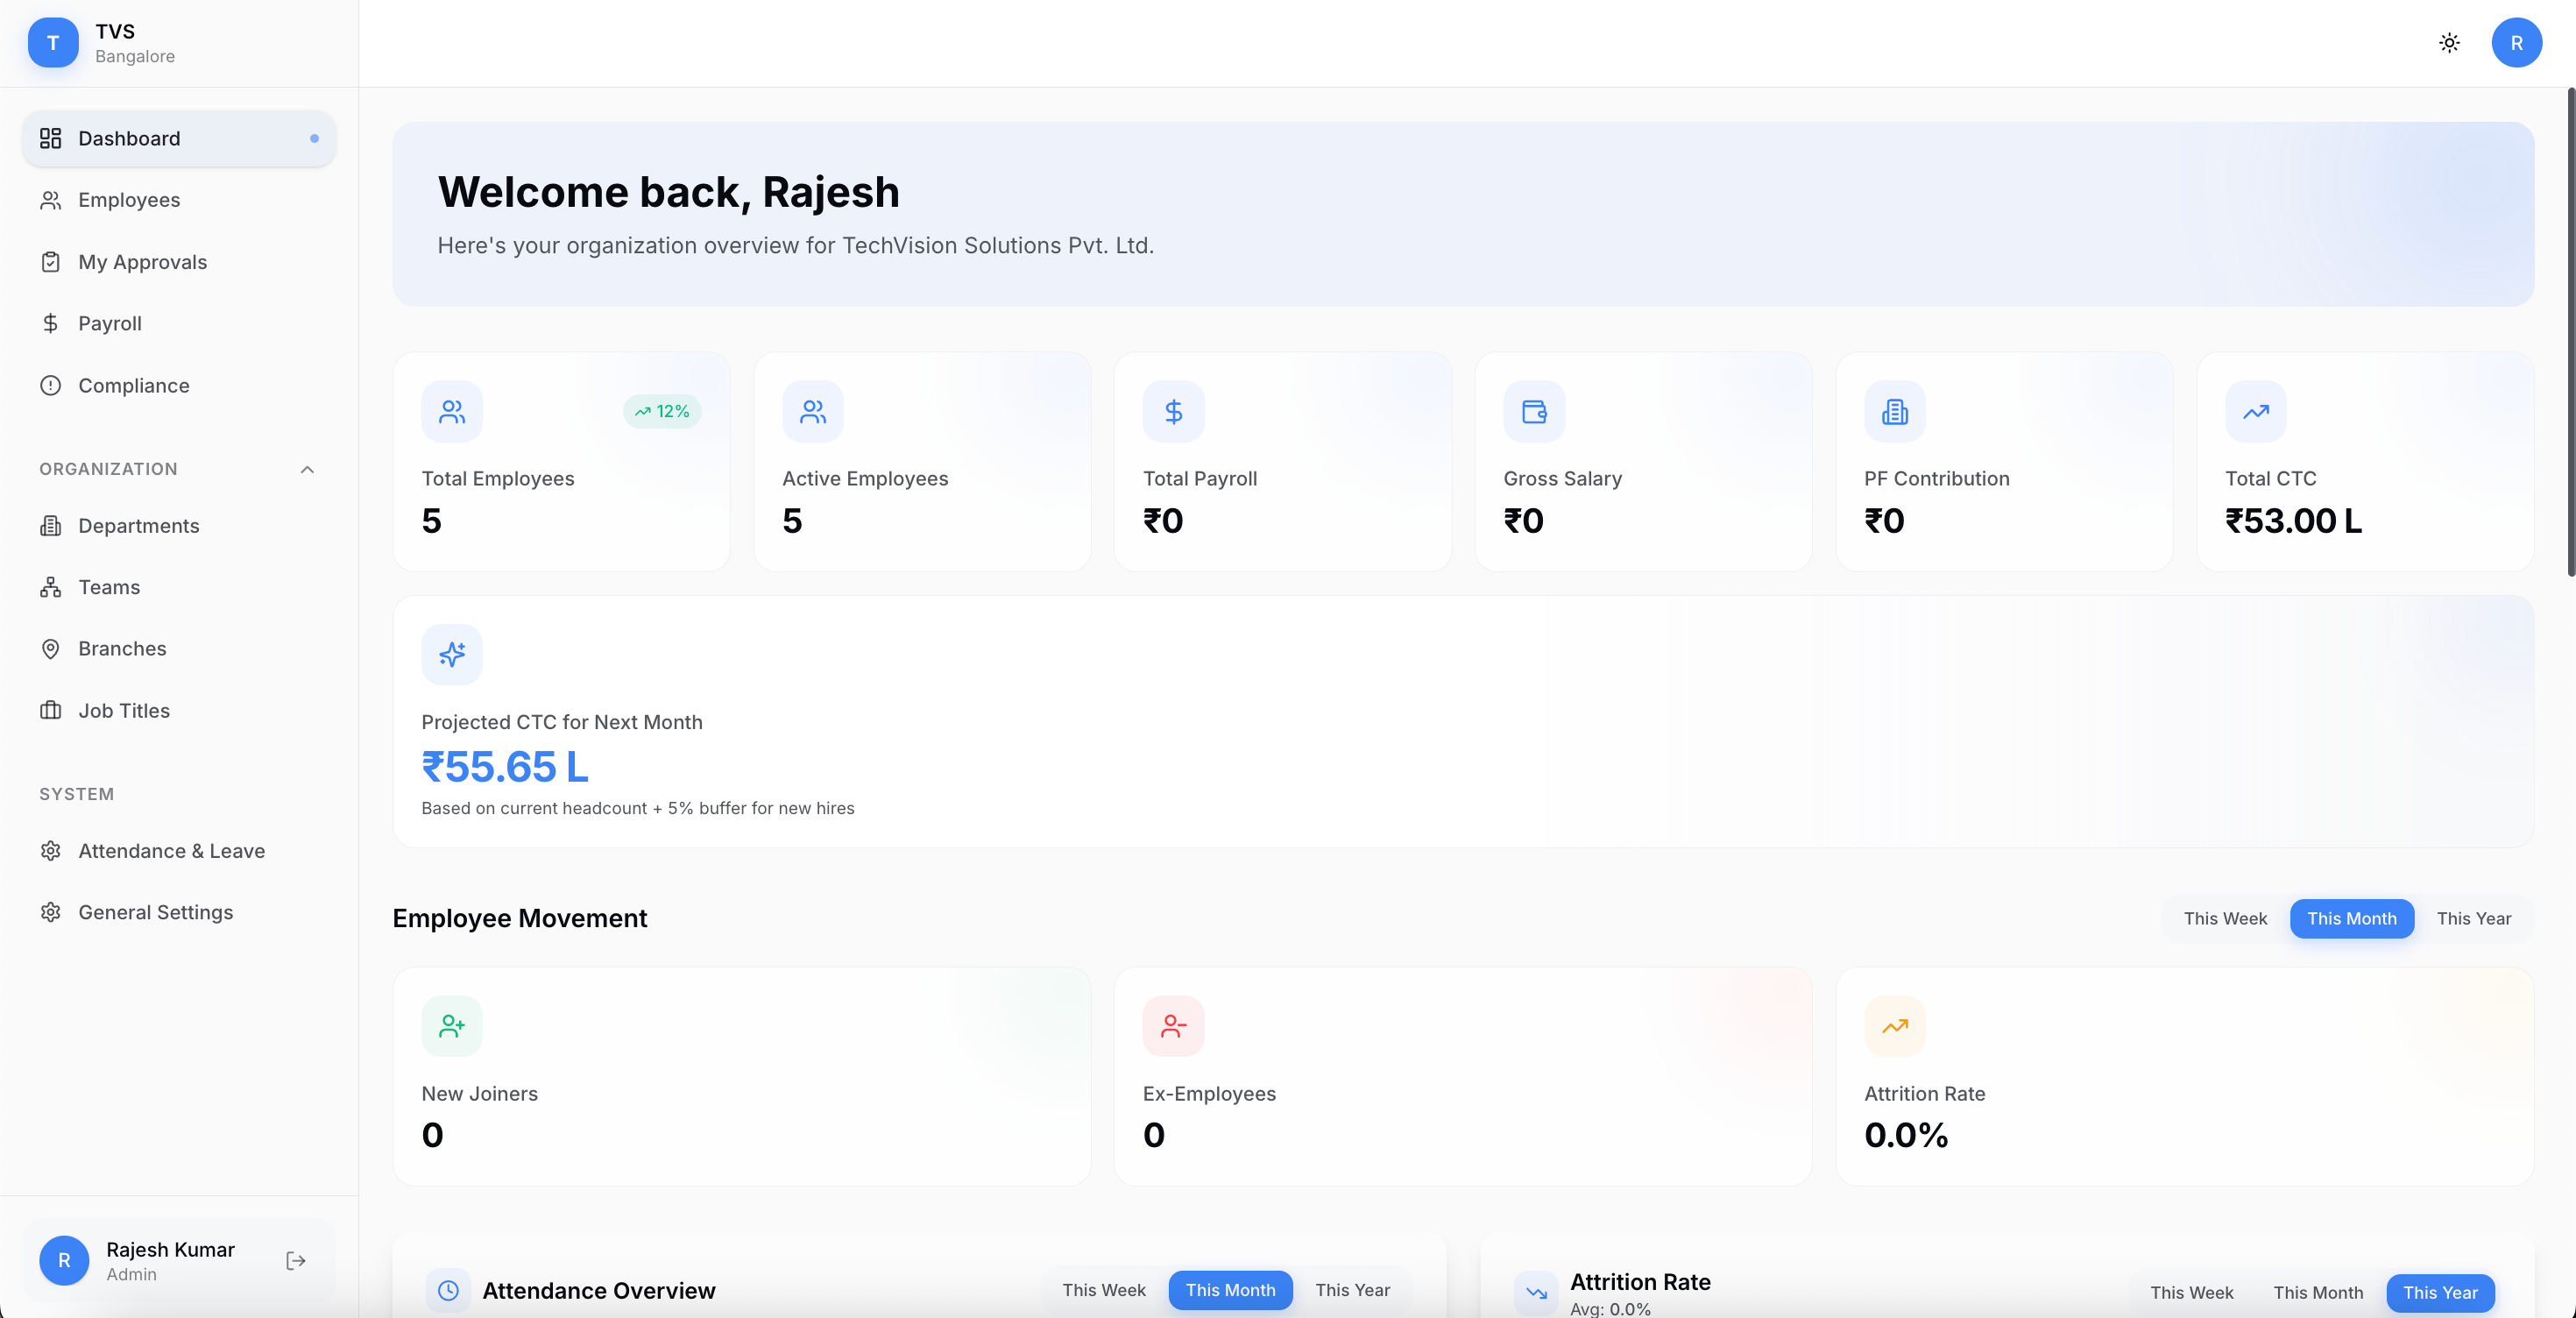This screenshot has height=1318, width=2576.
Task: Set Attendance Overview to This Year
Action: 1352,1290
